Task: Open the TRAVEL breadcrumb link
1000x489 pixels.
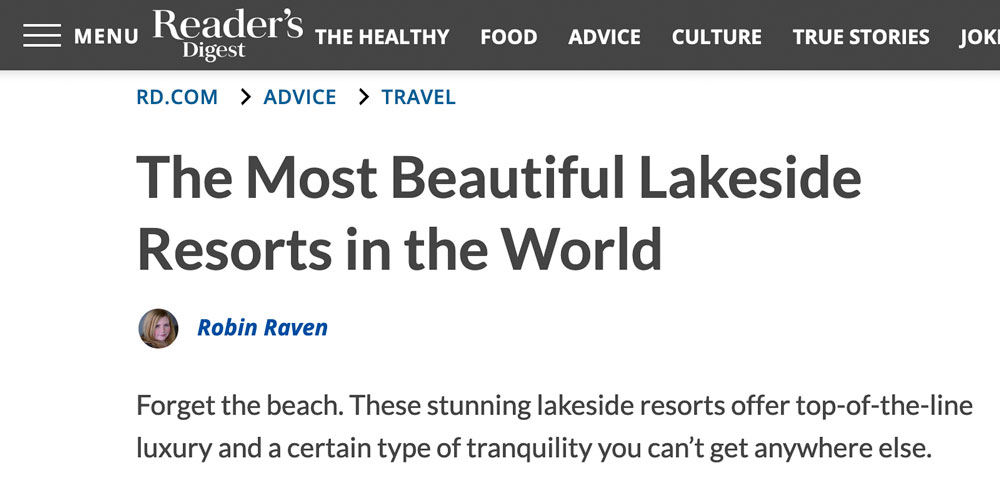Action: click(419, 97)
